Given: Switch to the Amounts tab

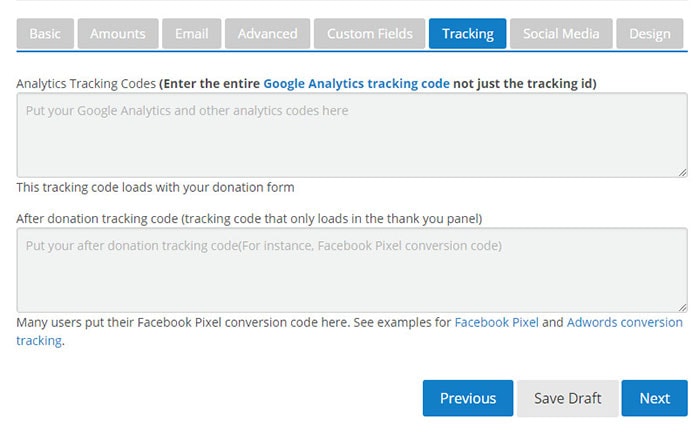Looking at the screenshot, I should [x=118, y=34].
